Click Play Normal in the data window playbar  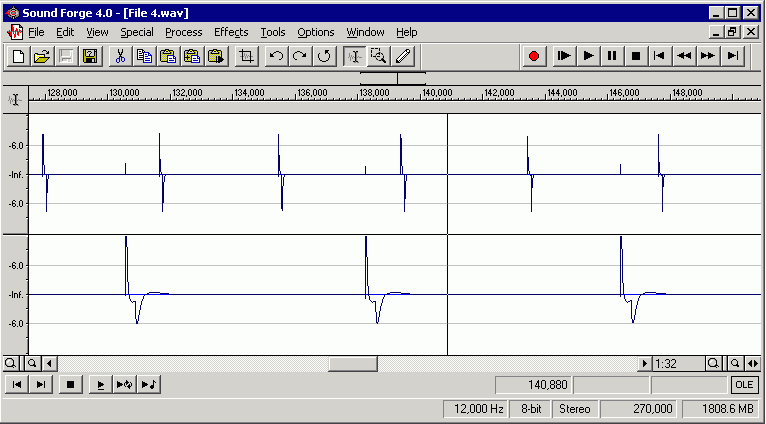101,384
